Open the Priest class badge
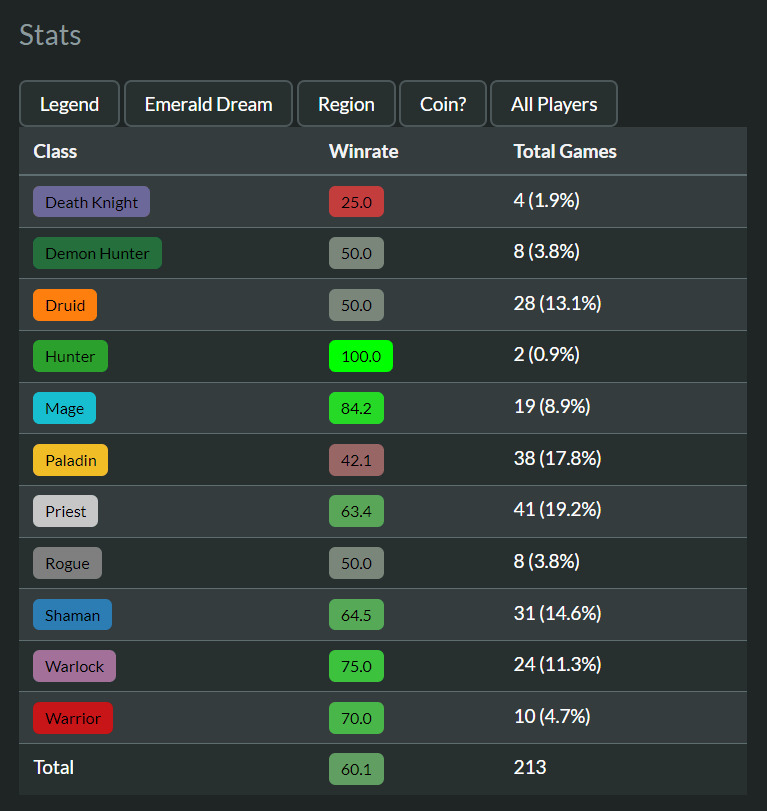 (x=66, y=511)
